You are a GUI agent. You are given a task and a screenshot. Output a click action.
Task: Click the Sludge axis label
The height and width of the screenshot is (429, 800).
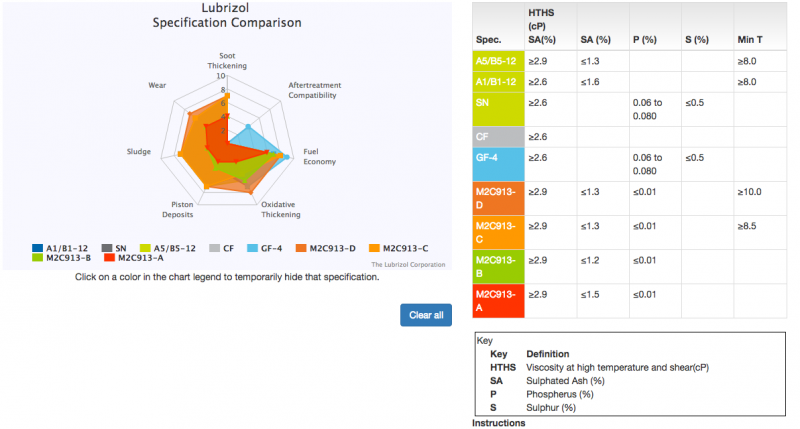(x=139, y=152)
